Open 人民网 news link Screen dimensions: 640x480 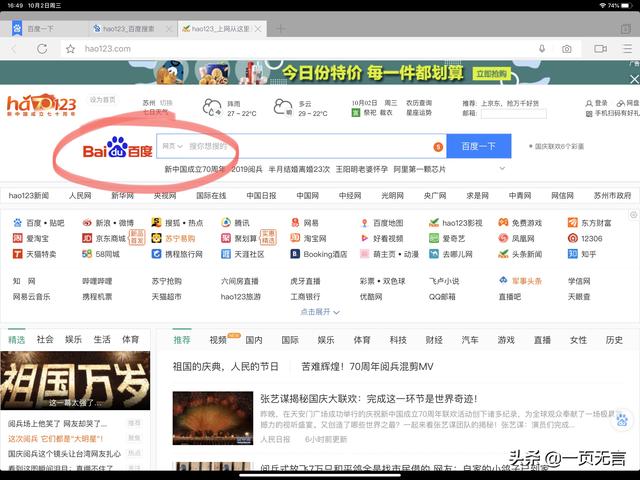point(80,196)
